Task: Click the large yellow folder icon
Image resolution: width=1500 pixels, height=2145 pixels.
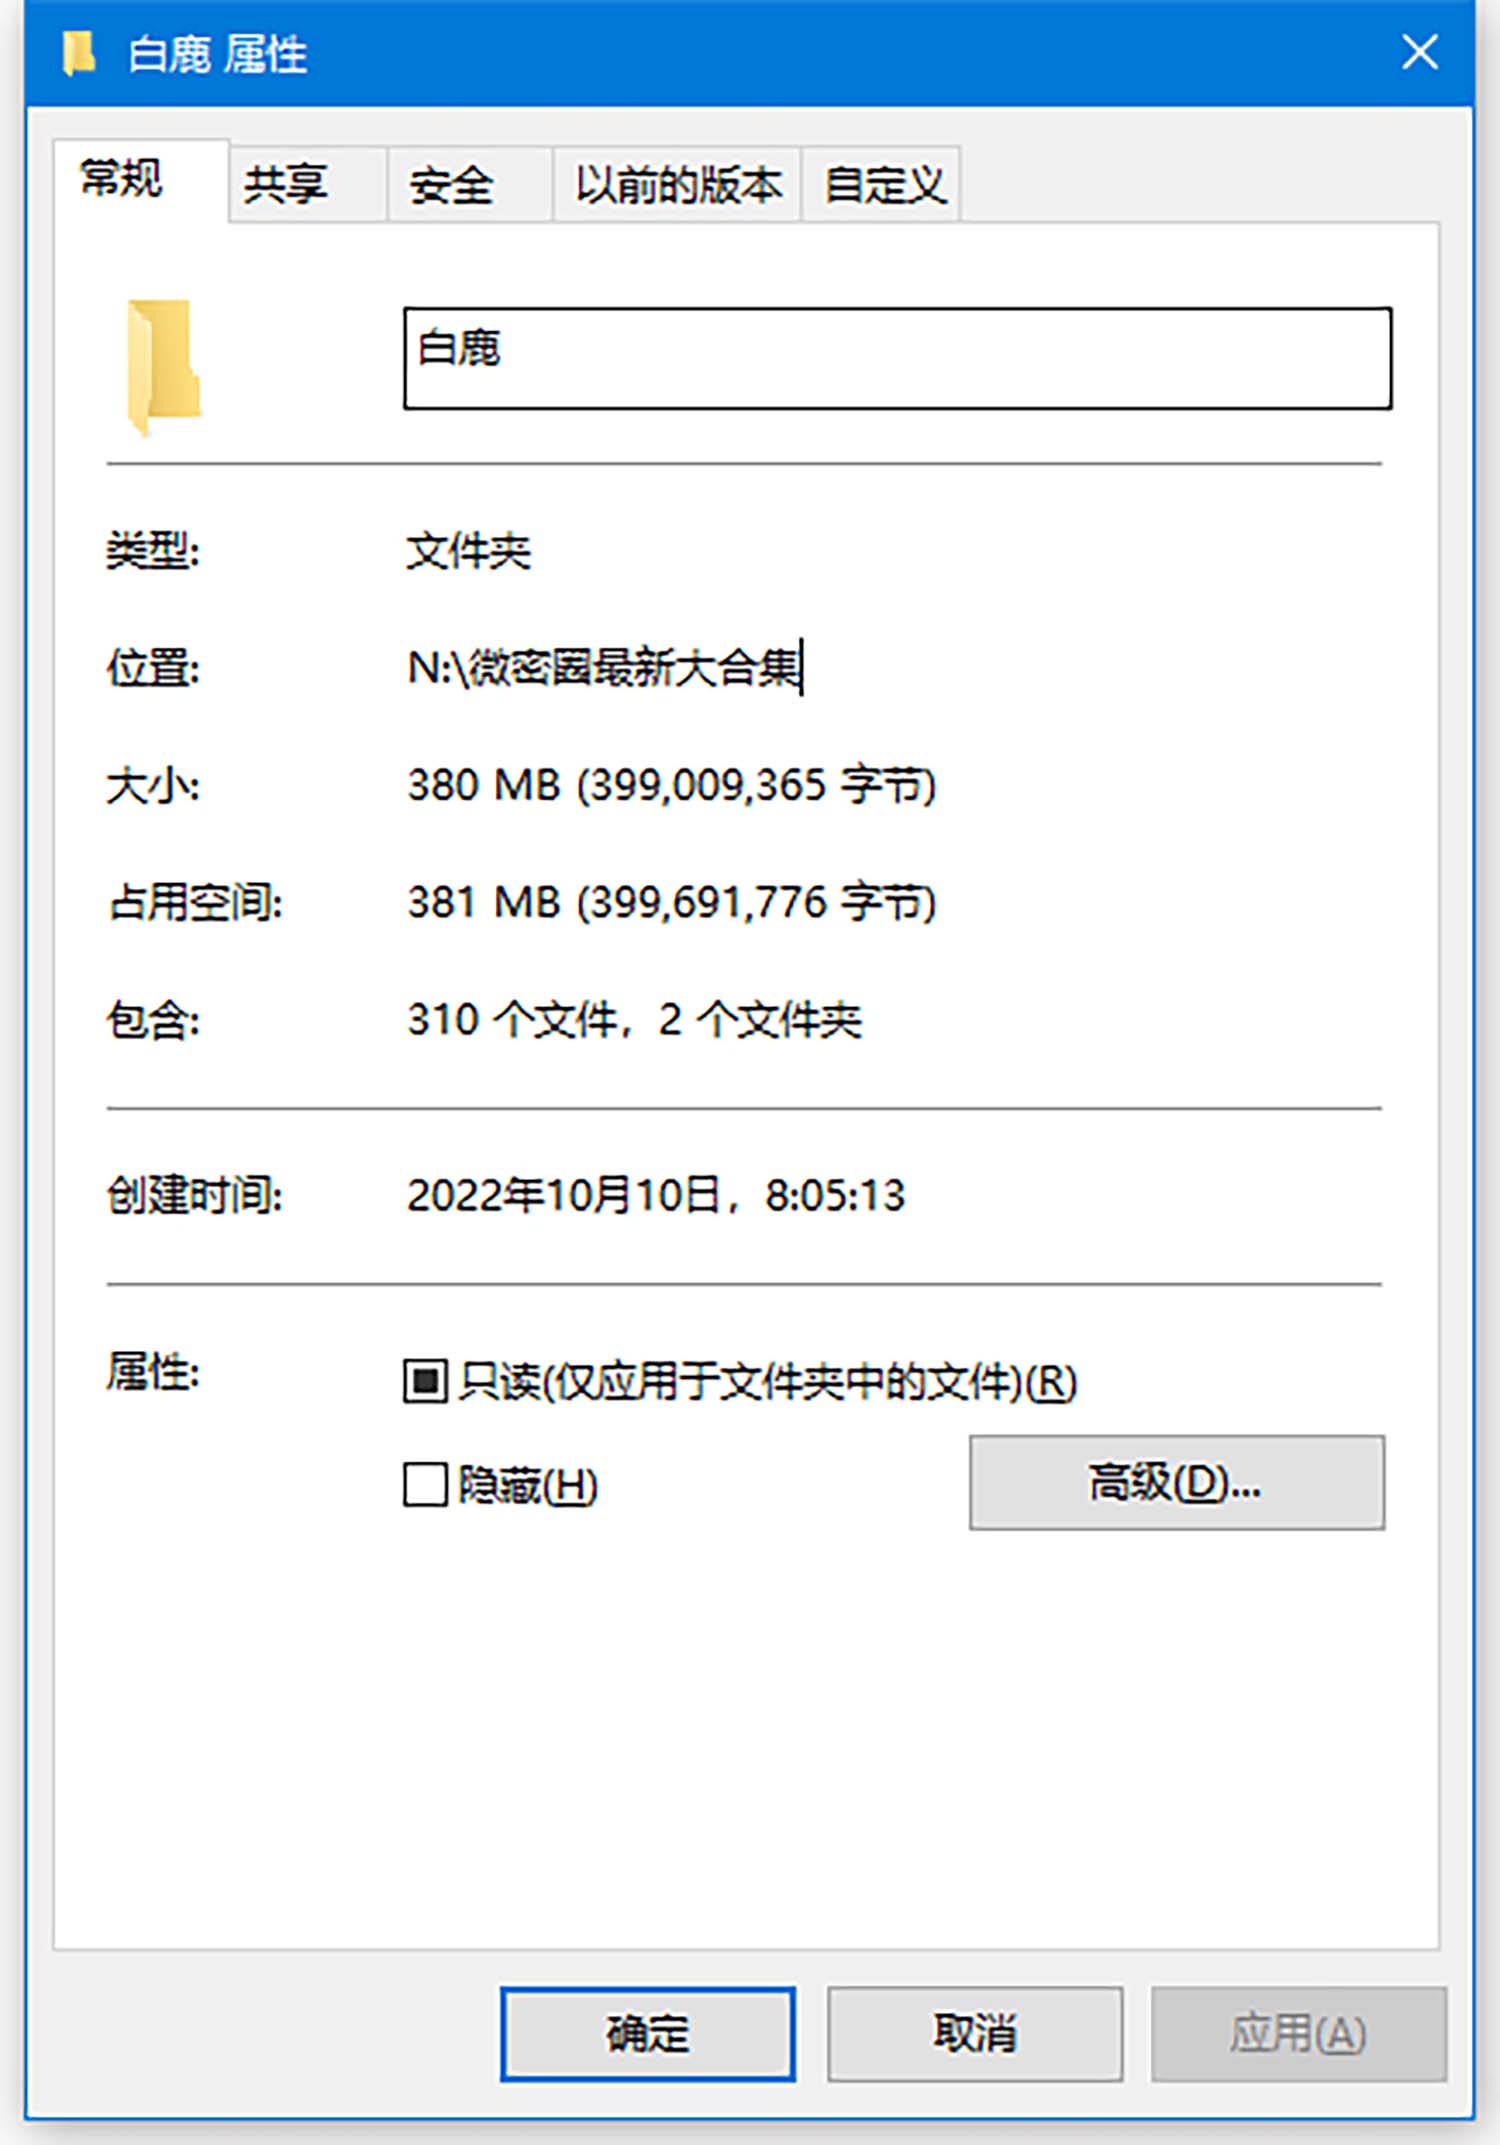Action: [163, 367]
